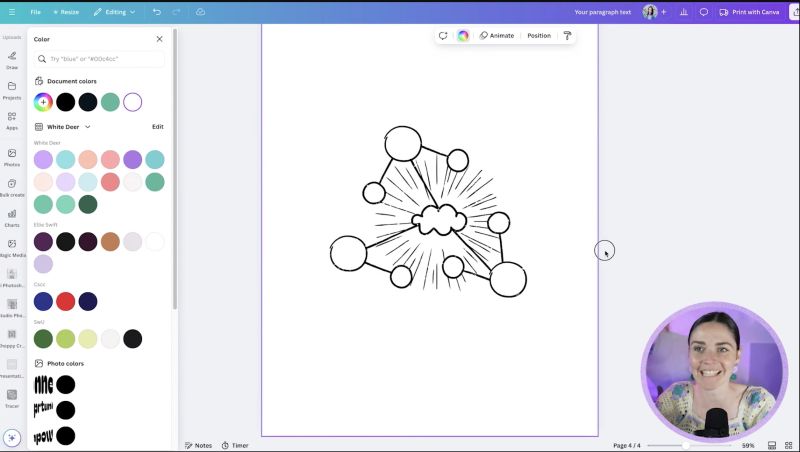
Task: Open the page thumbnails view icon
Action: pyautogui.click(x=772, y=445)
